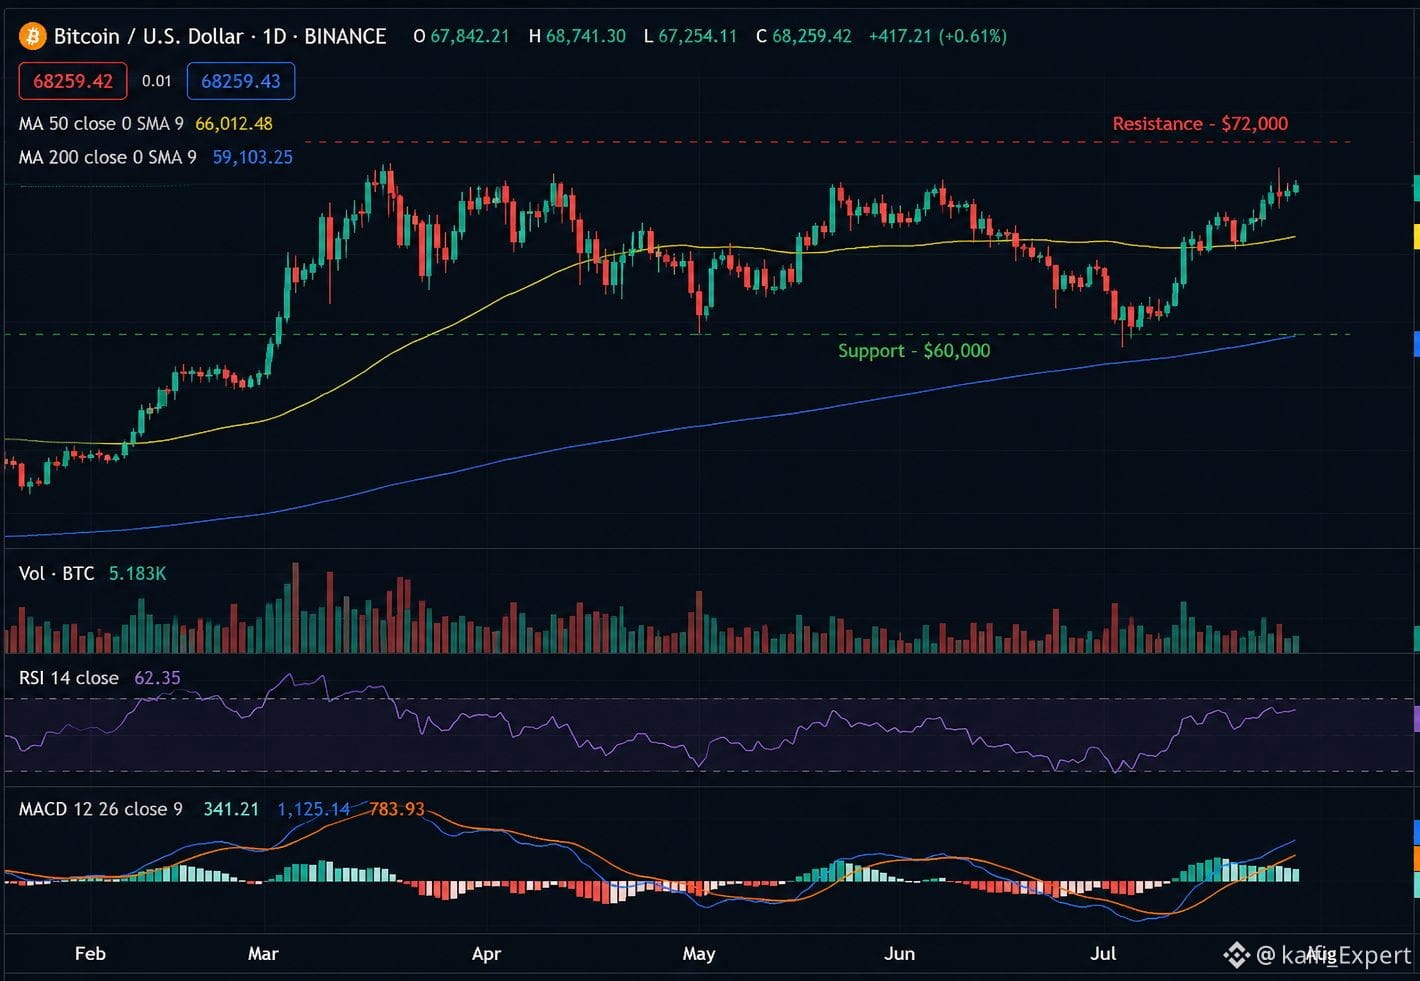
Task: Click the blue 68259.43 buy price button
Action: [241, 81]
